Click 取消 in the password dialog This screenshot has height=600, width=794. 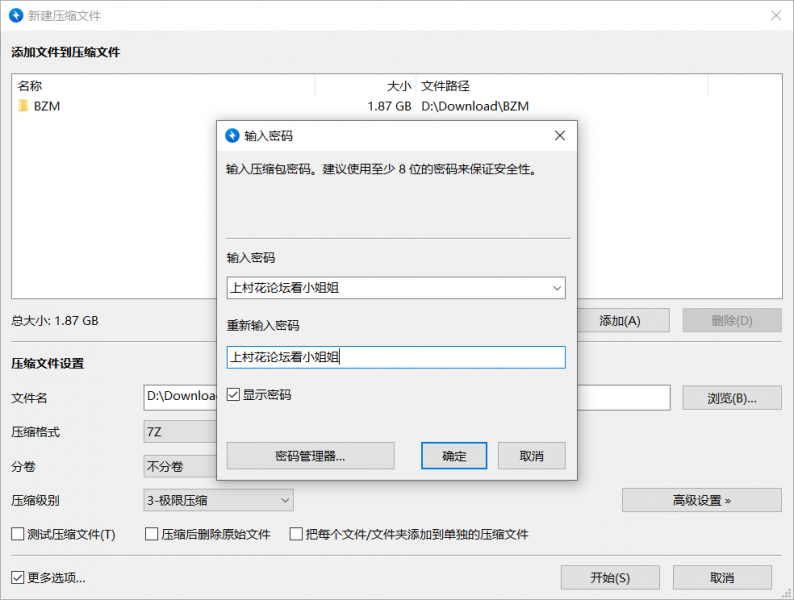tap(531, 456)
